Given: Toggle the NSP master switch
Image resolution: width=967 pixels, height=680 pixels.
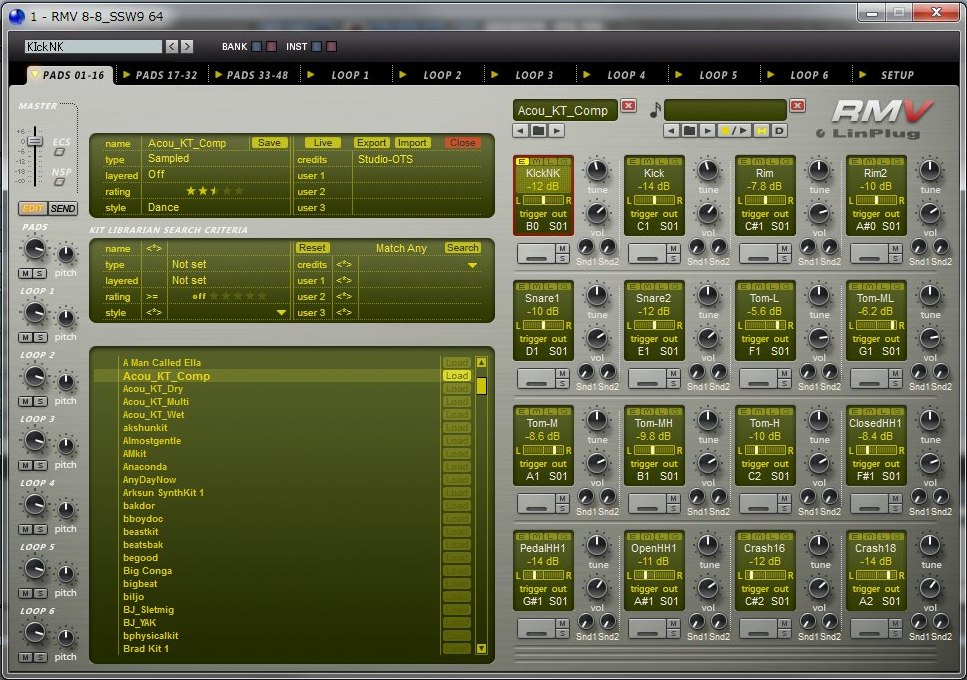Looking at the screenshot, I should tap(60, 182).
